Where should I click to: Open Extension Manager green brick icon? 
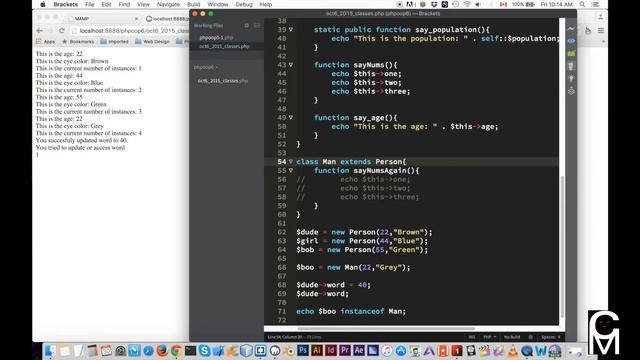[x=571, y=53]
